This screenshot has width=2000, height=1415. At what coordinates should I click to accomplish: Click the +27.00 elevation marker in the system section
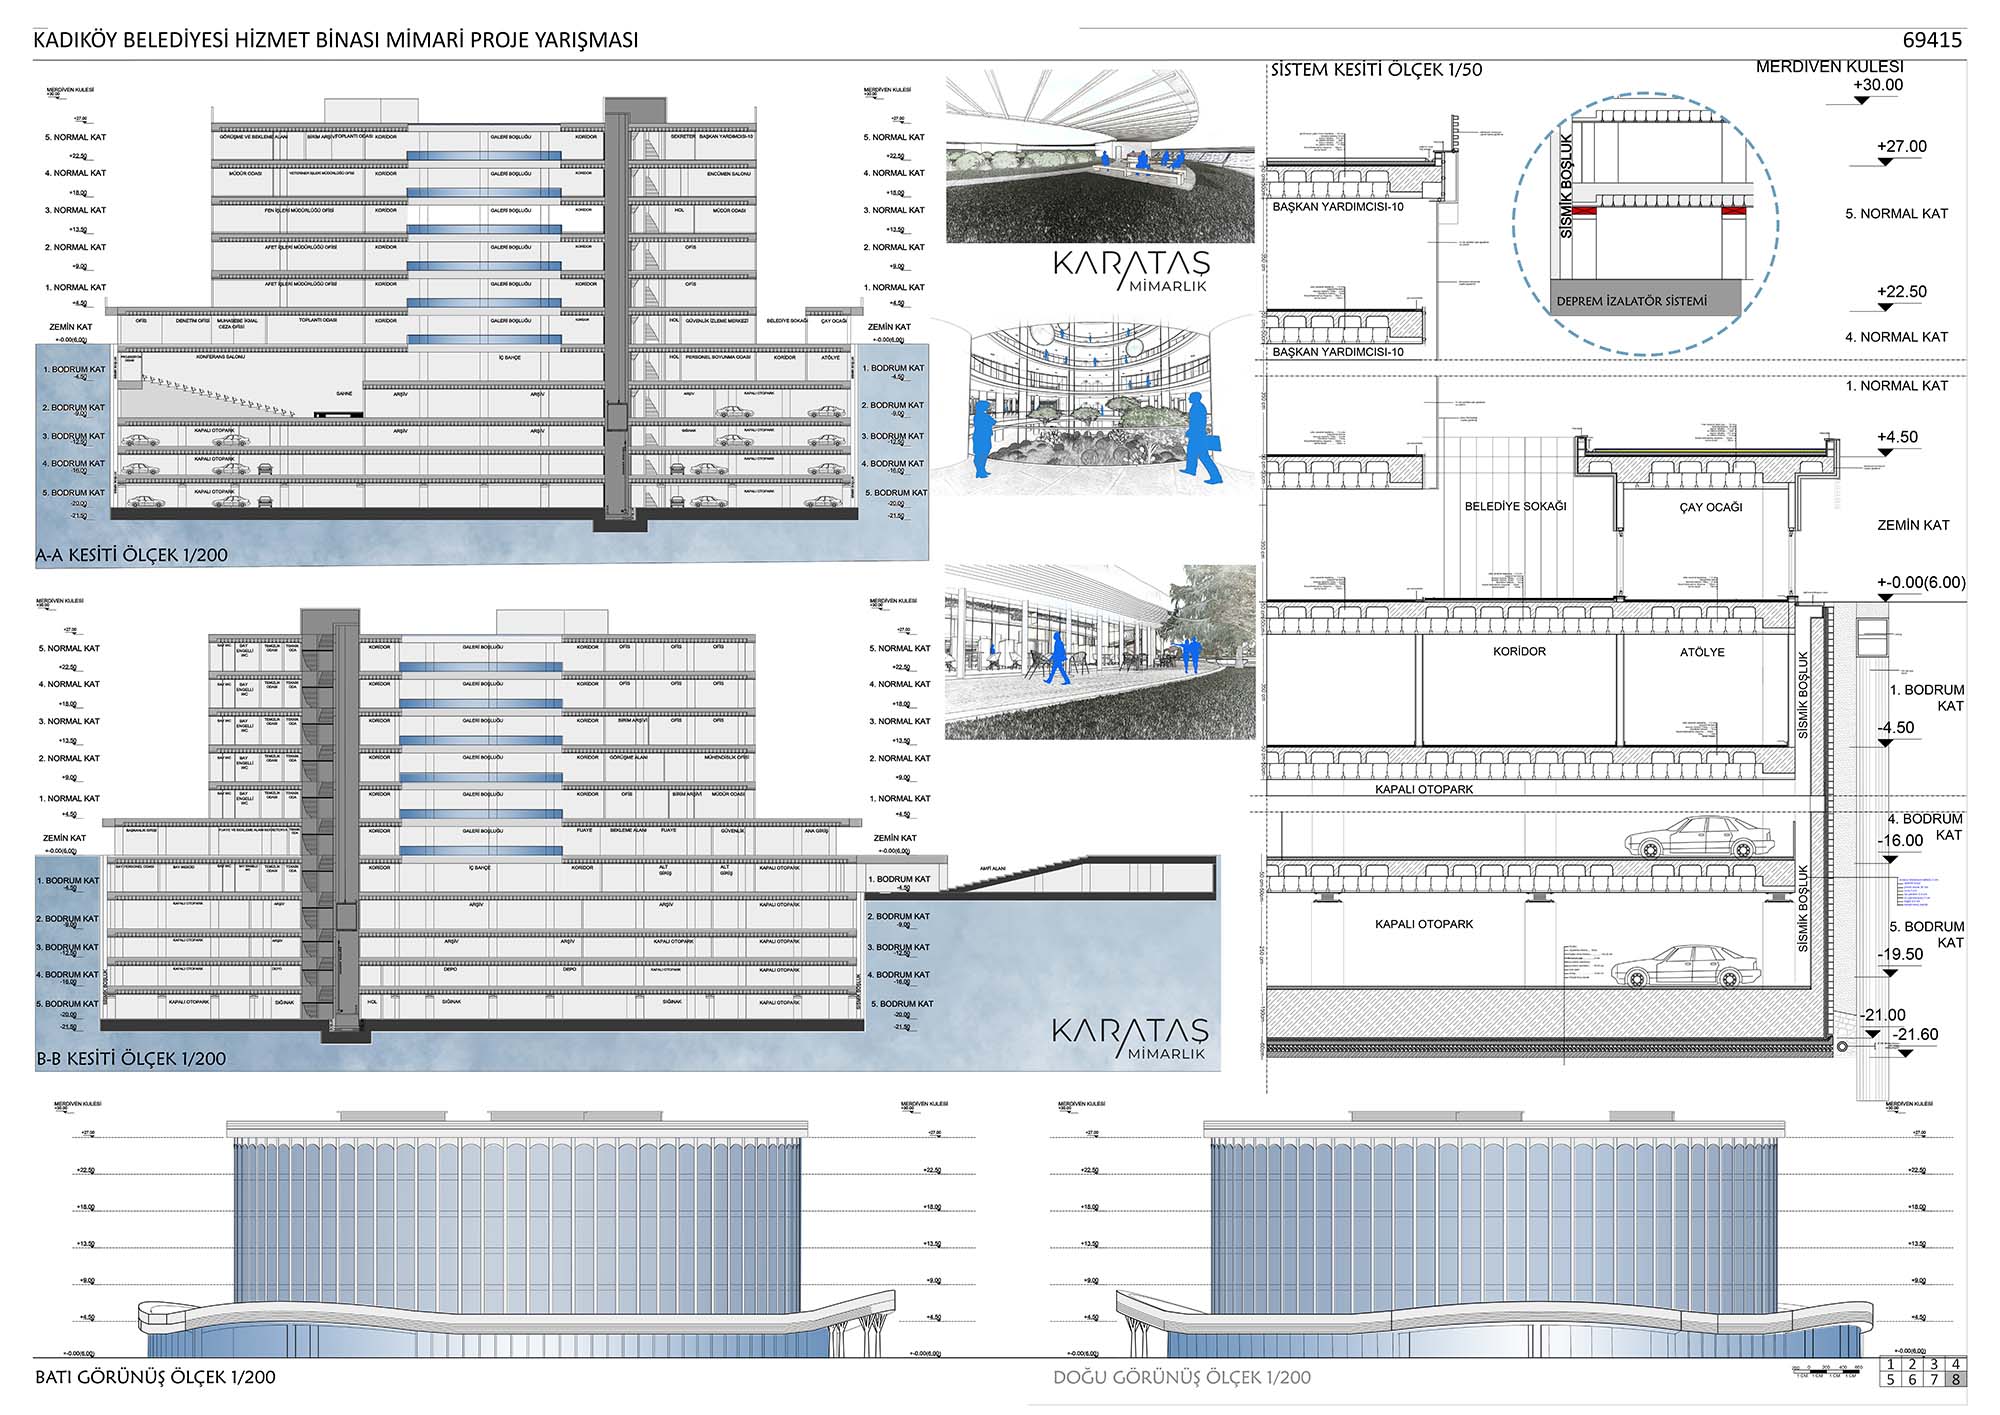(1901, 148)
